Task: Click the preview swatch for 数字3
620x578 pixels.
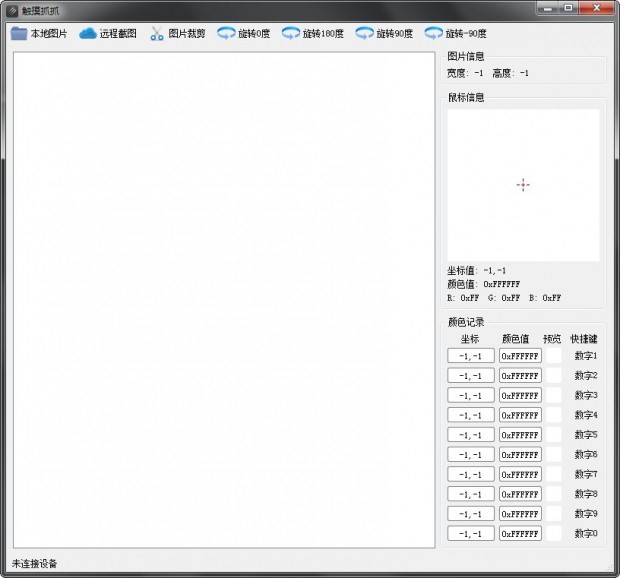Action: coord(554,395)
